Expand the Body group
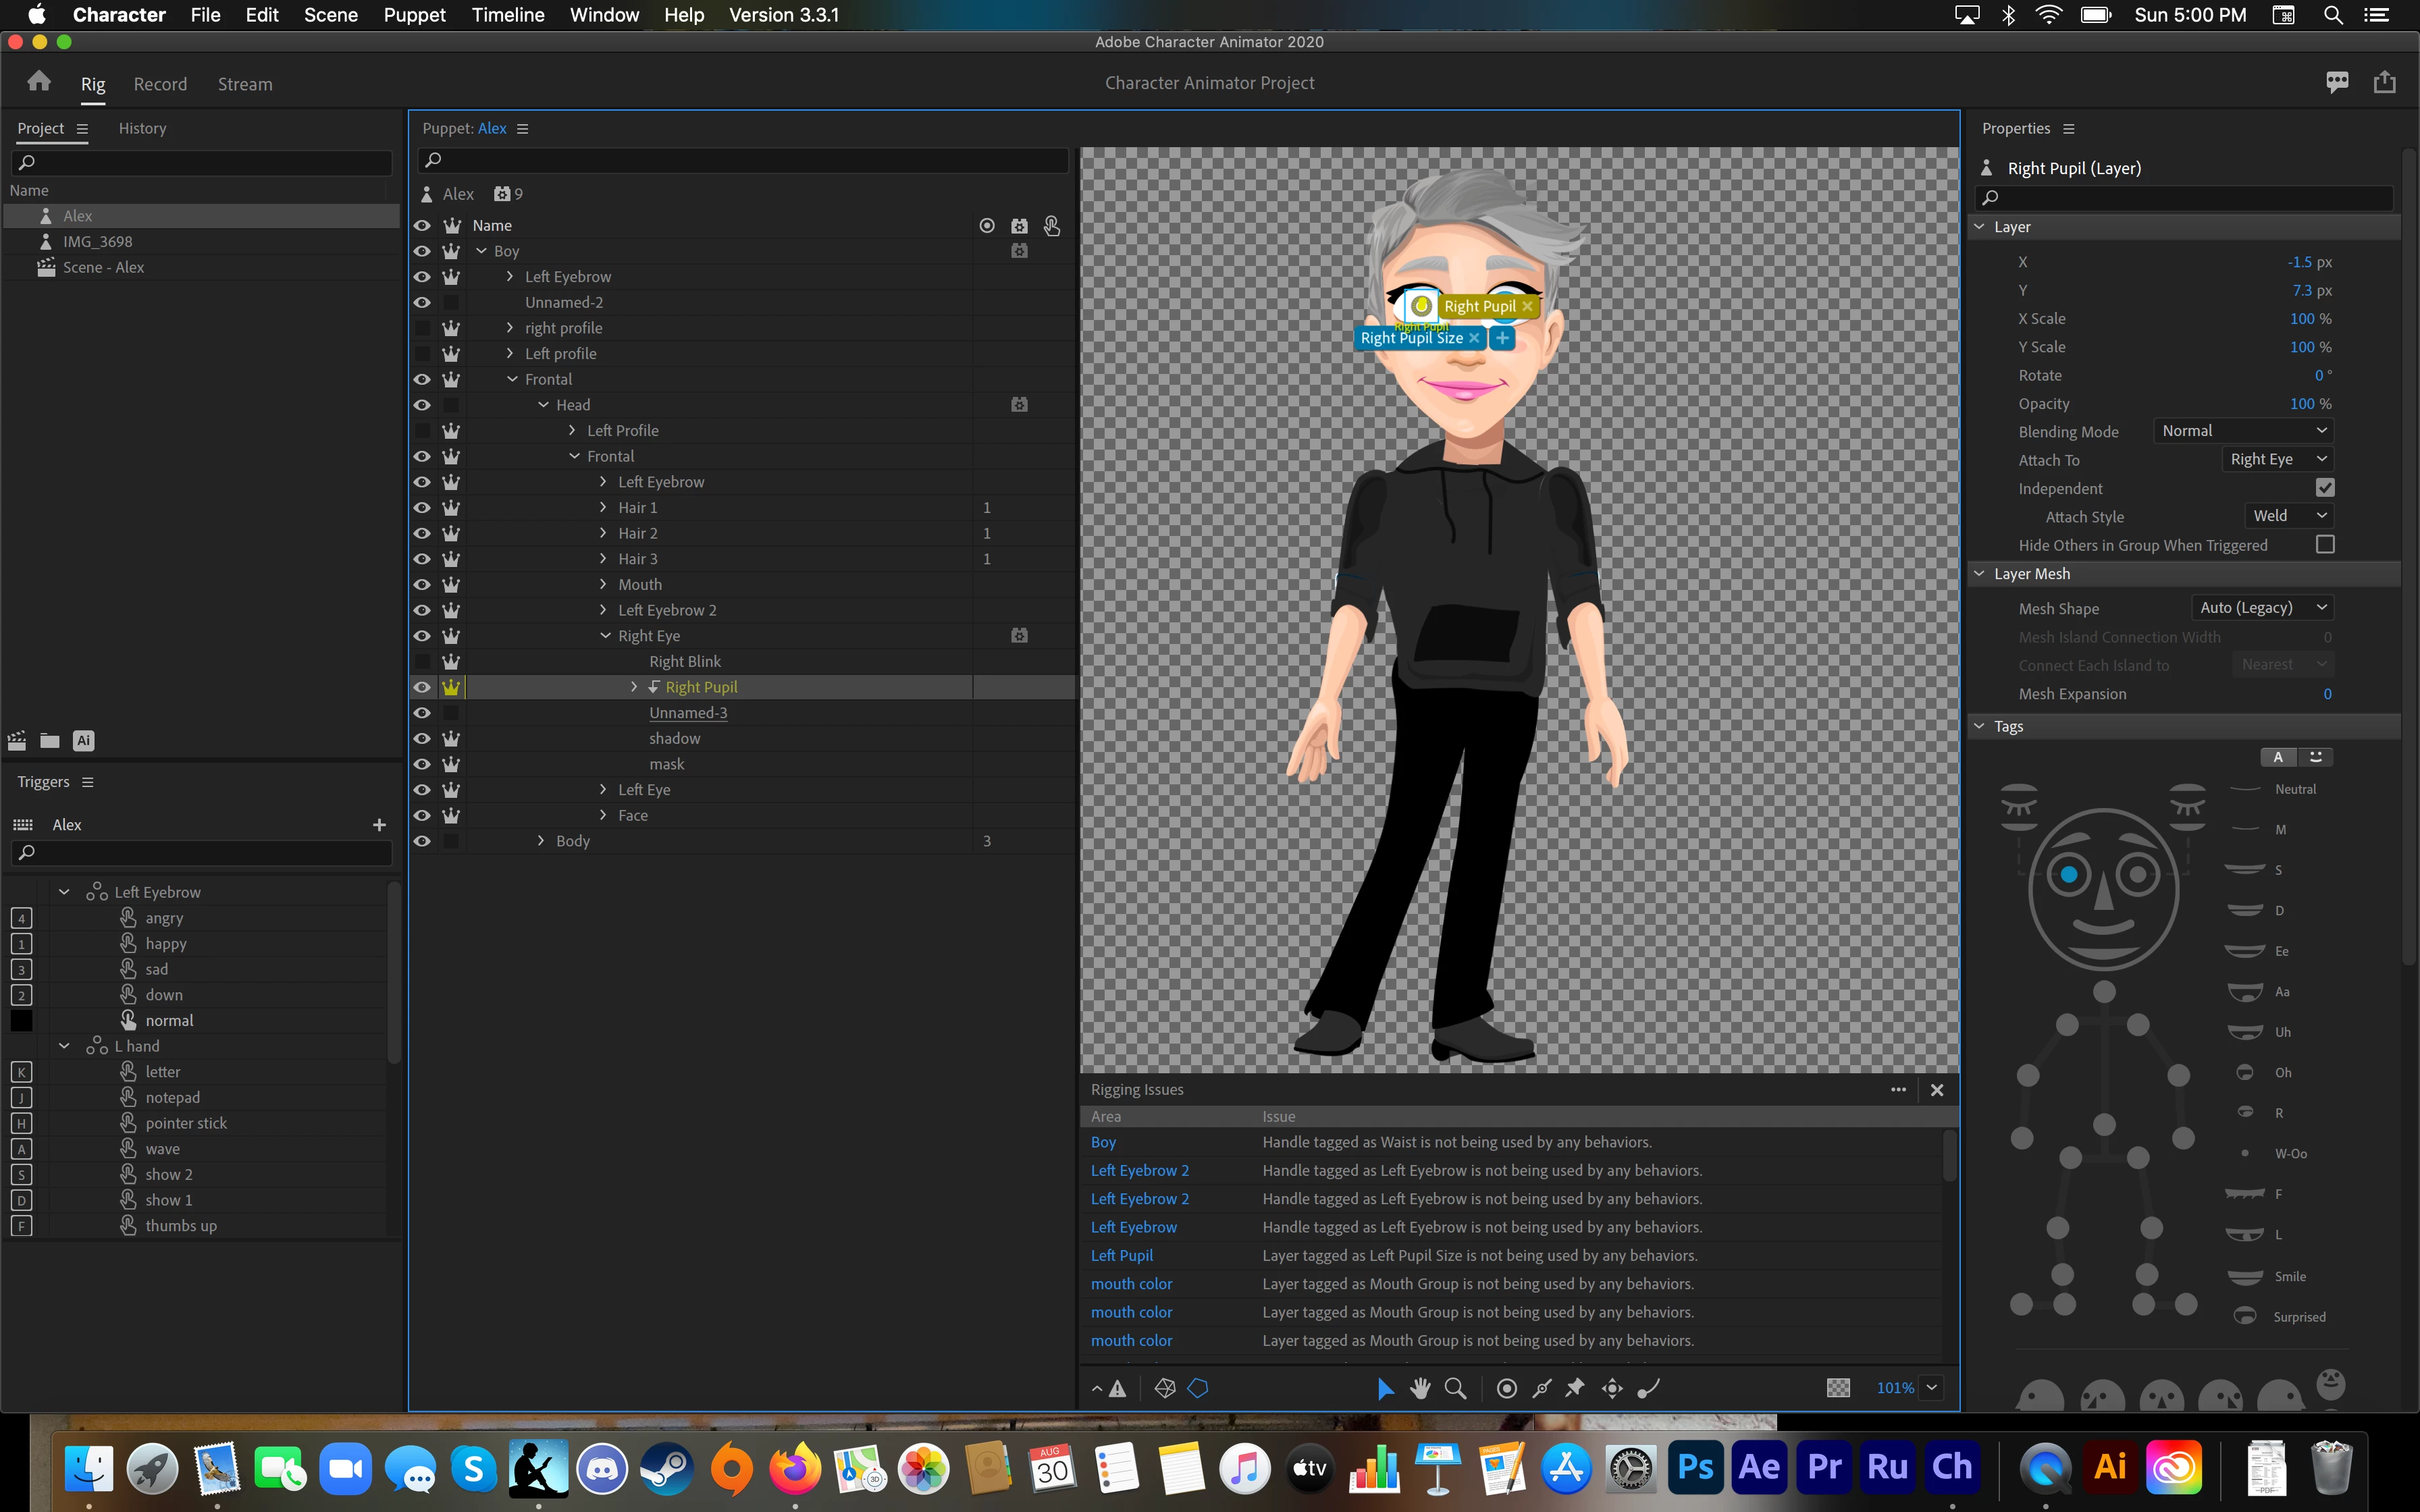The width and height of the screenshot is (2420, 1512). [541, 841]
